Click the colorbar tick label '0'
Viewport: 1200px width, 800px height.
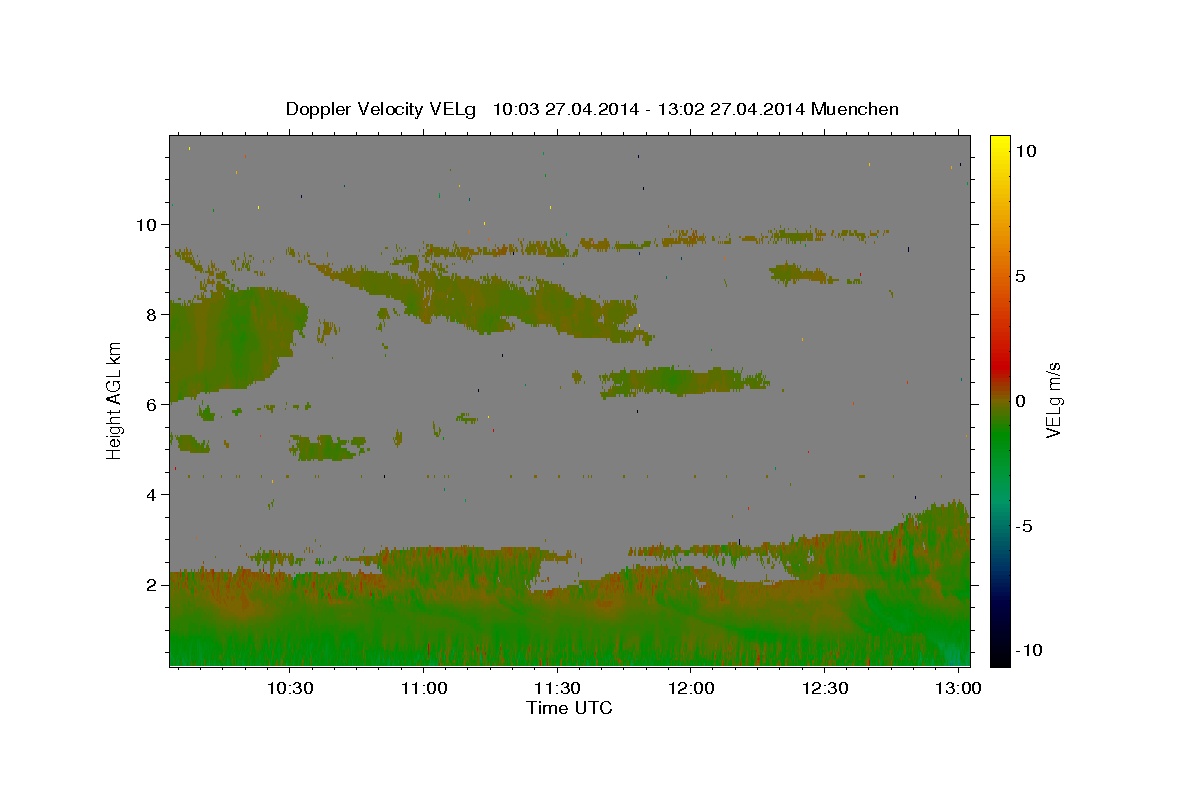pos(1021,401)
